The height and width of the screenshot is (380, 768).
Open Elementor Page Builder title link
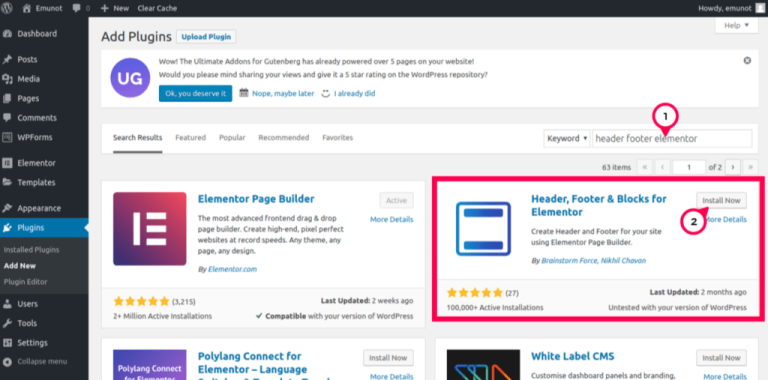[256, 199]
